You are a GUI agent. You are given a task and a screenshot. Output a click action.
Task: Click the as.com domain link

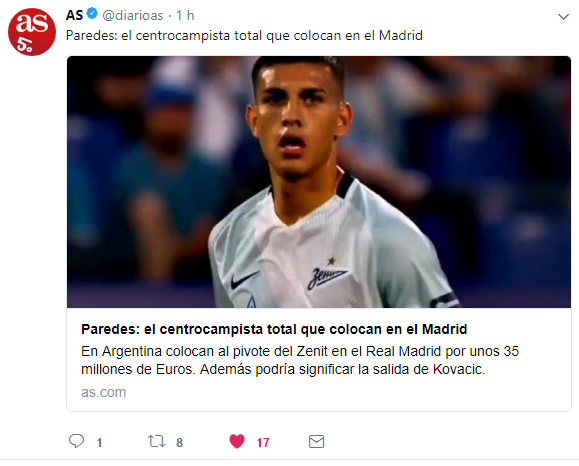(x=103, y=392)
